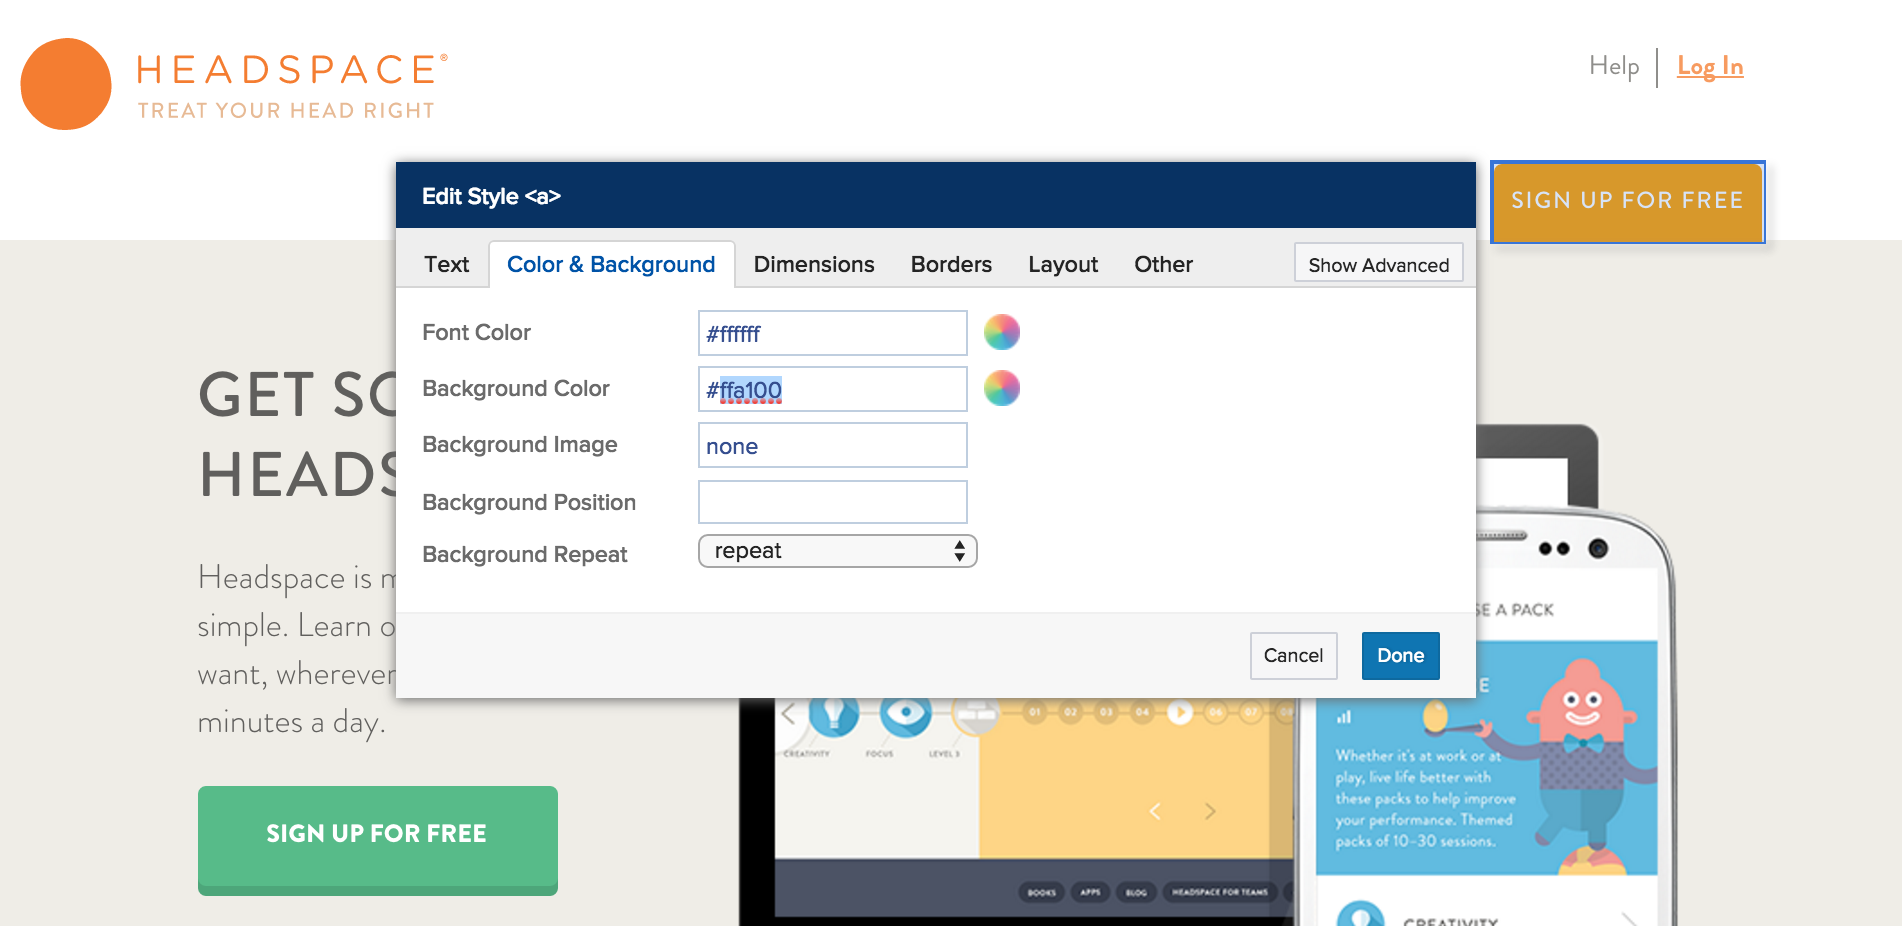This screenshot has height=926, width=1902.
Task: Select the Color & Background tab
Action: pyautogui.click(x=611, y=264)
